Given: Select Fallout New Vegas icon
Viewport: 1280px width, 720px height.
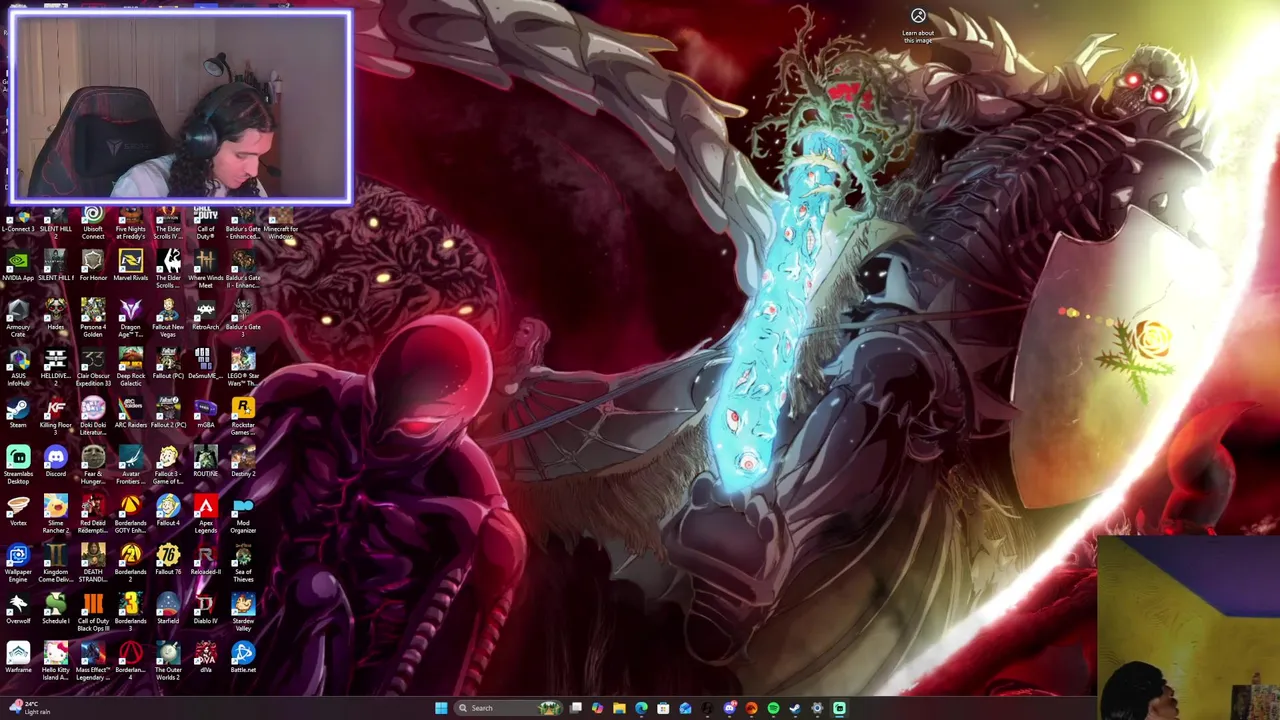Looking at the screenshot, I should 168,319.
